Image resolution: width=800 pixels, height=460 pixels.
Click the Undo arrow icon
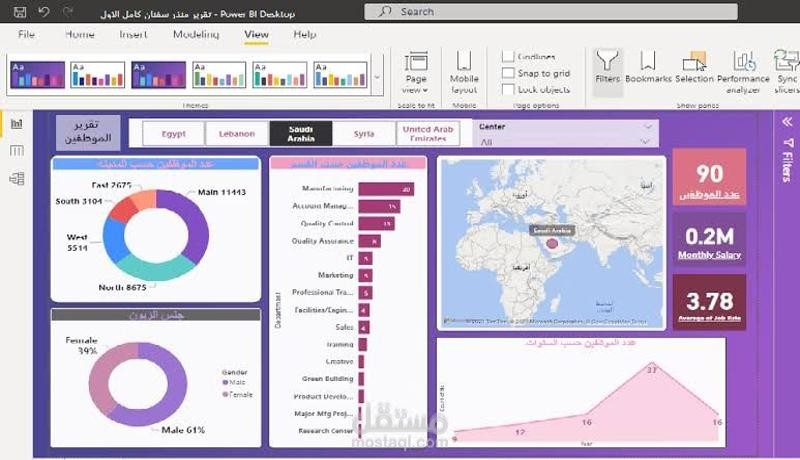point(43,11)
